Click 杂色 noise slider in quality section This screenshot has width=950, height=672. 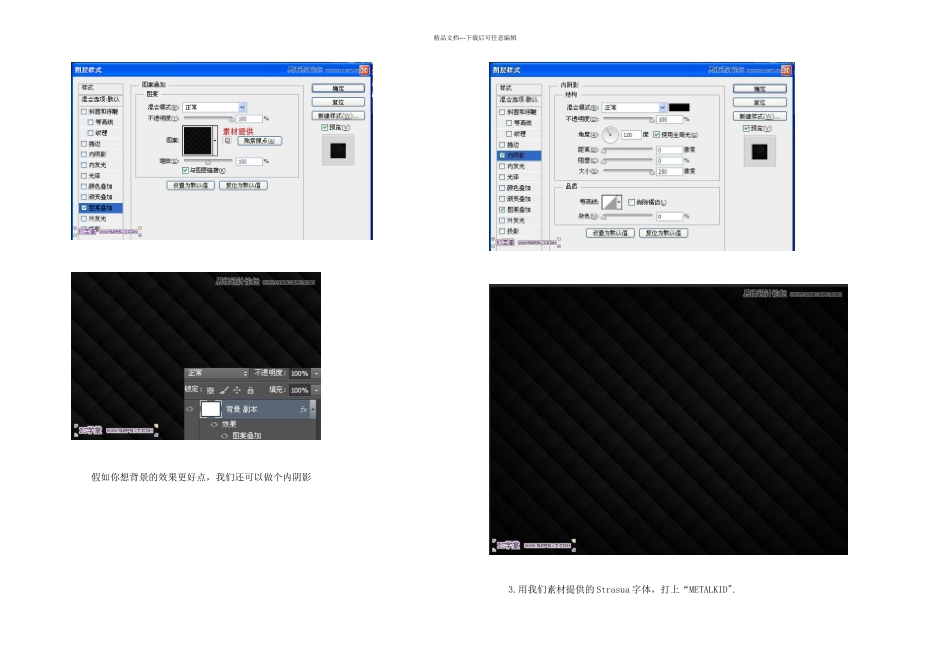pos(628,216)
